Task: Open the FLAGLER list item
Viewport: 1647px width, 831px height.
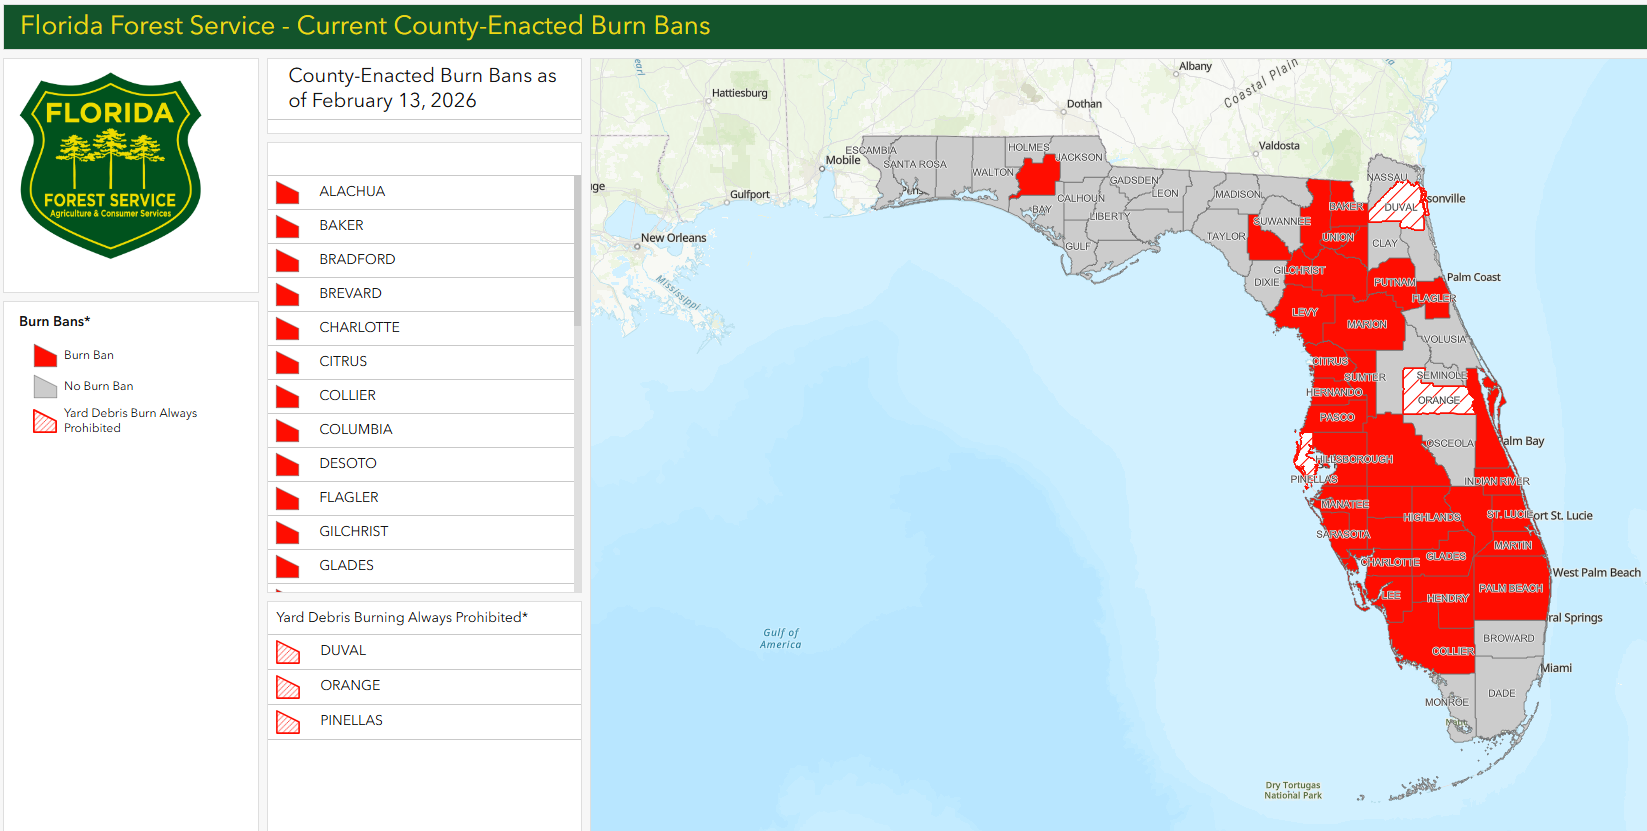Action: 348,498
